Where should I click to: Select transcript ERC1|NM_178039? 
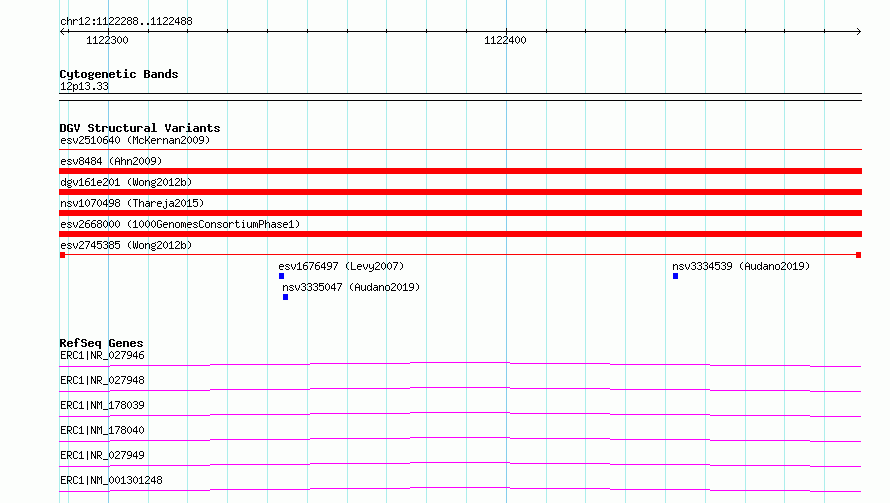coord(102,405)
